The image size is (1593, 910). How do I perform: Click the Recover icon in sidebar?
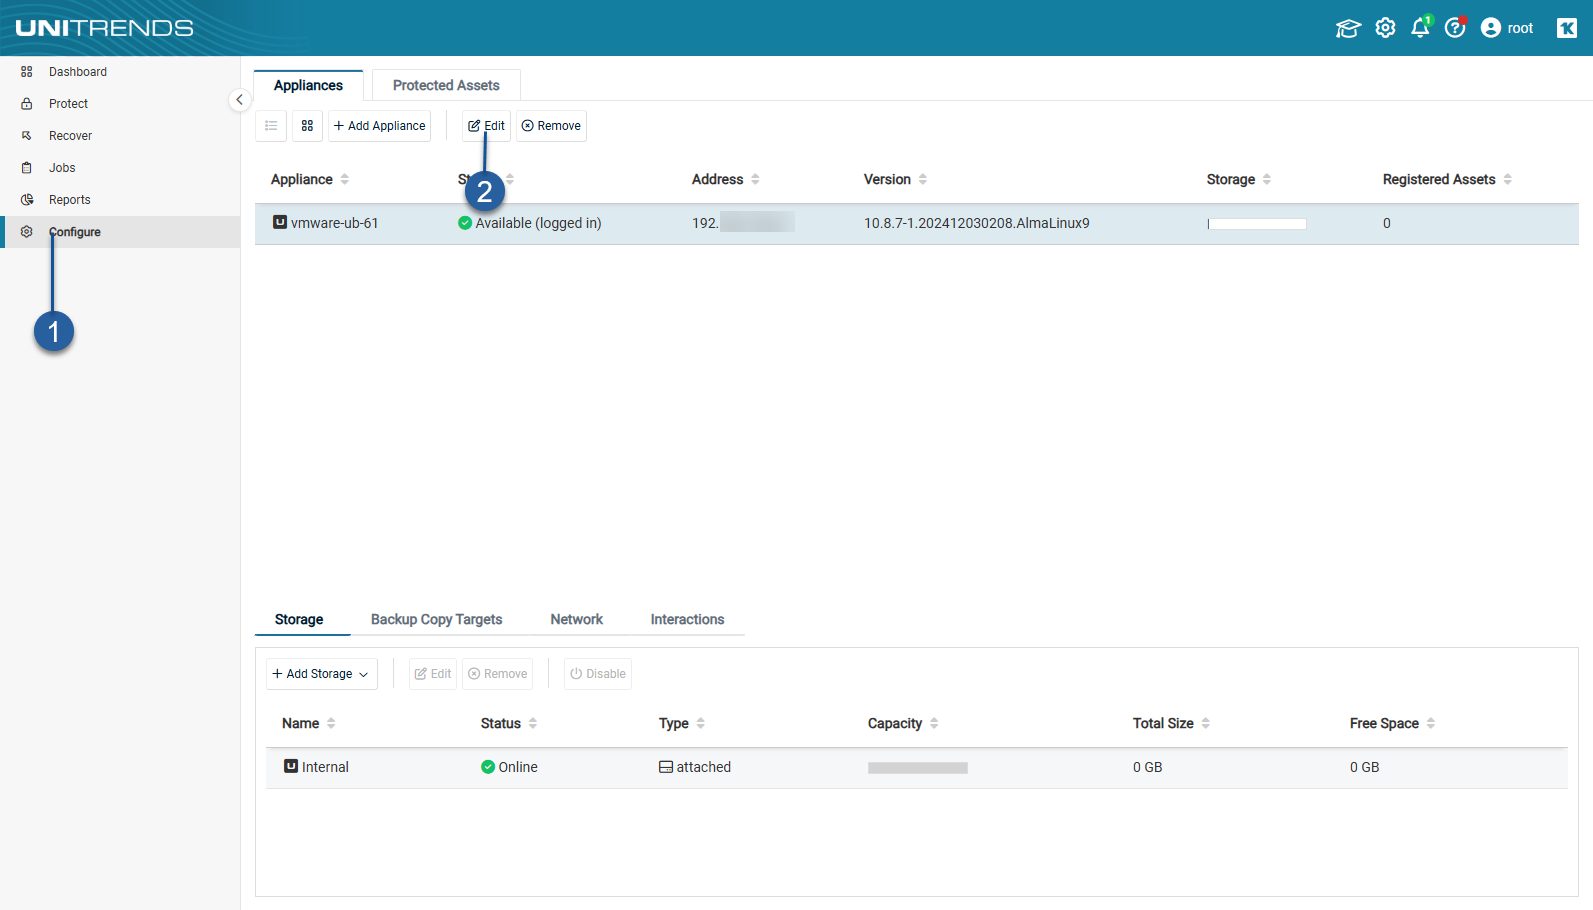[x=27, y=136]
